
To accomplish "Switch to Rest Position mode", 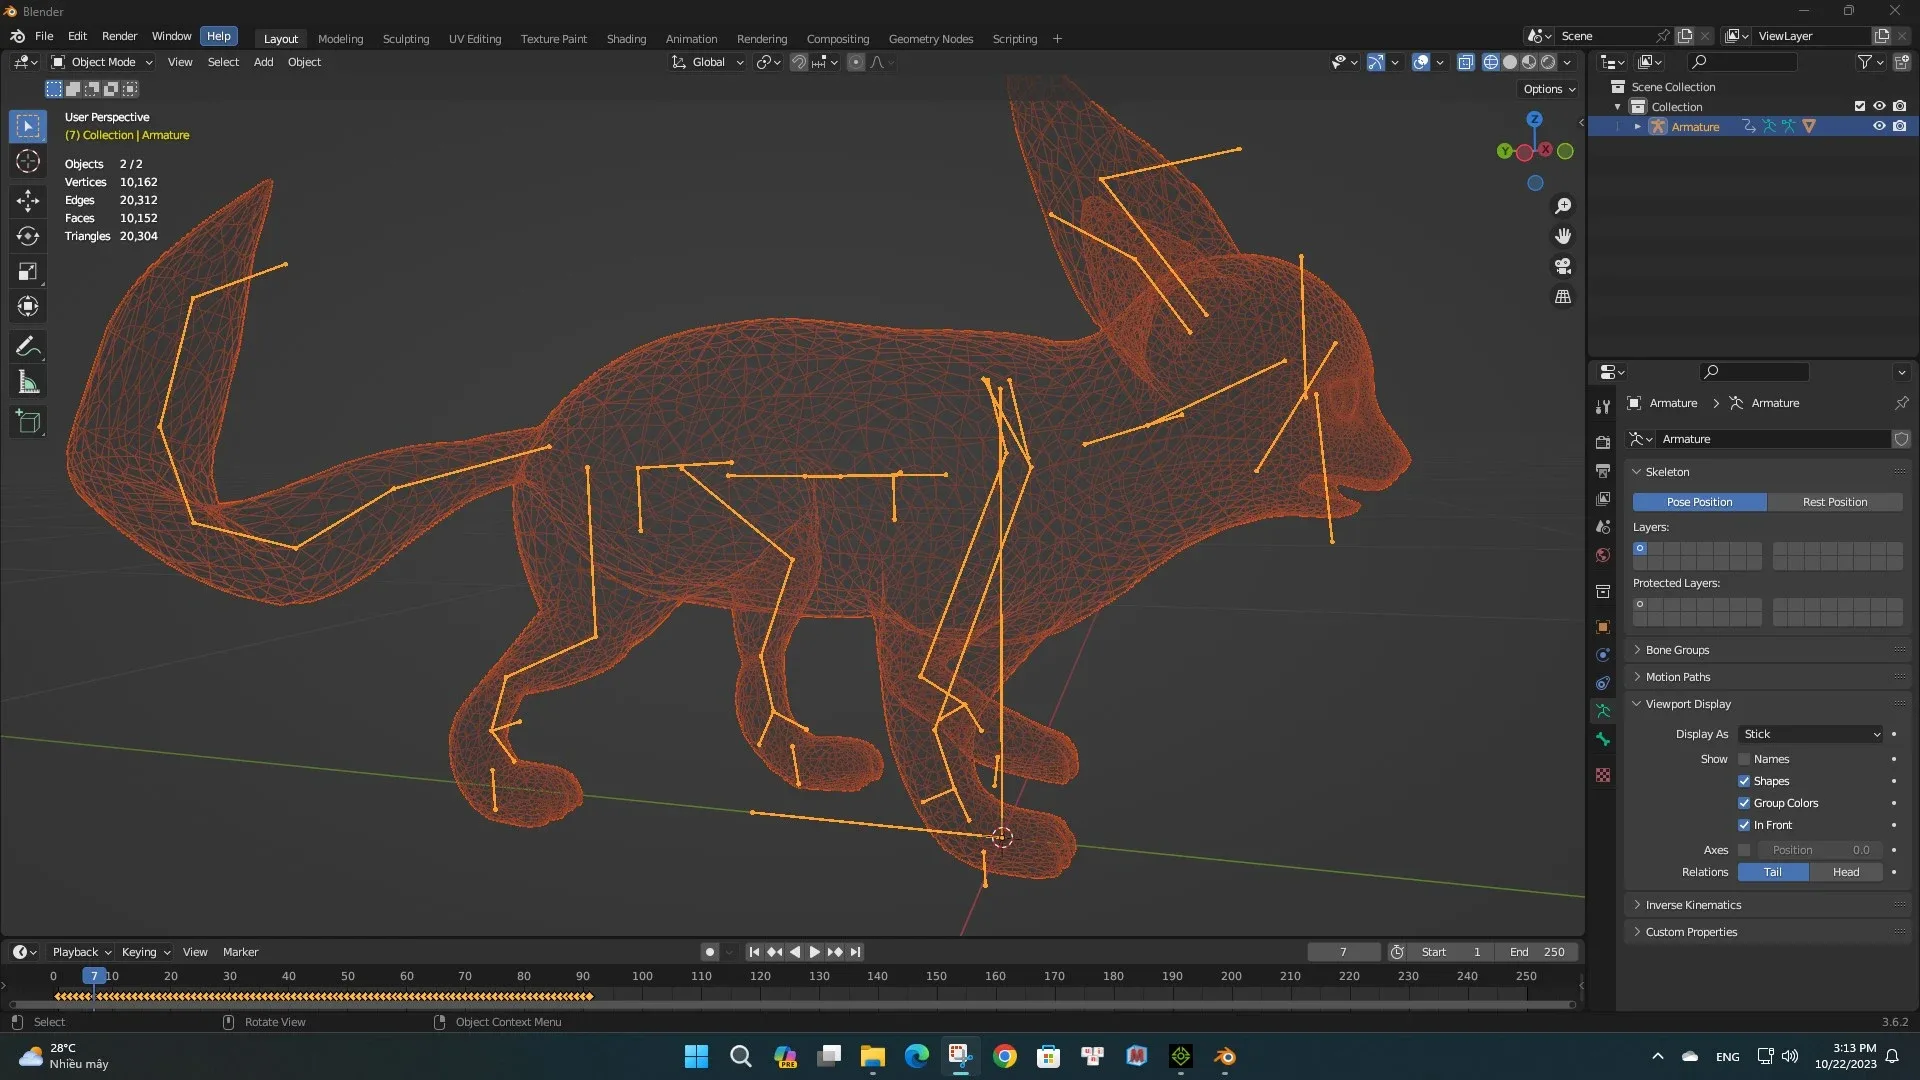I will [1836, 502].
